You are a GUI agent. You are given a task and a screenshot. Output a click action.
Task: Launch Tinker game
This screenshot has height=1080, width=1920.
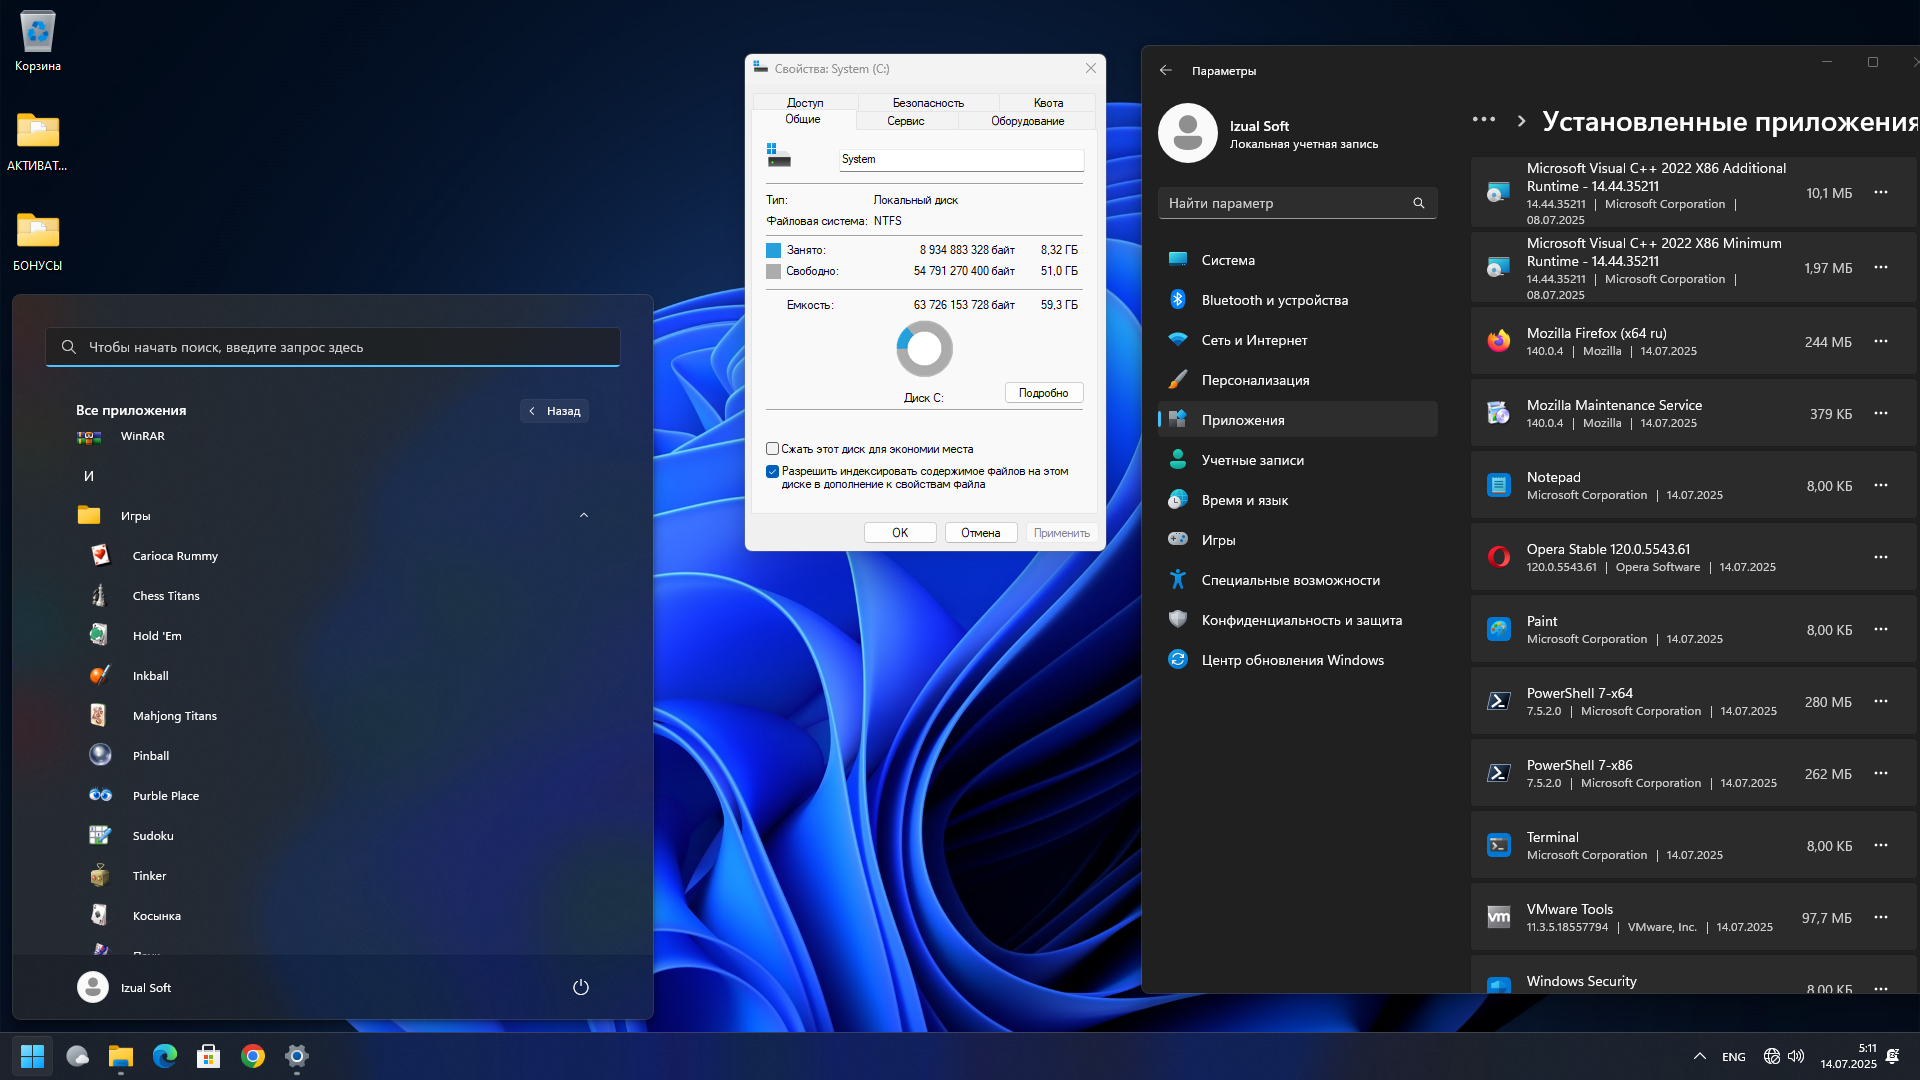coord(333,876)
